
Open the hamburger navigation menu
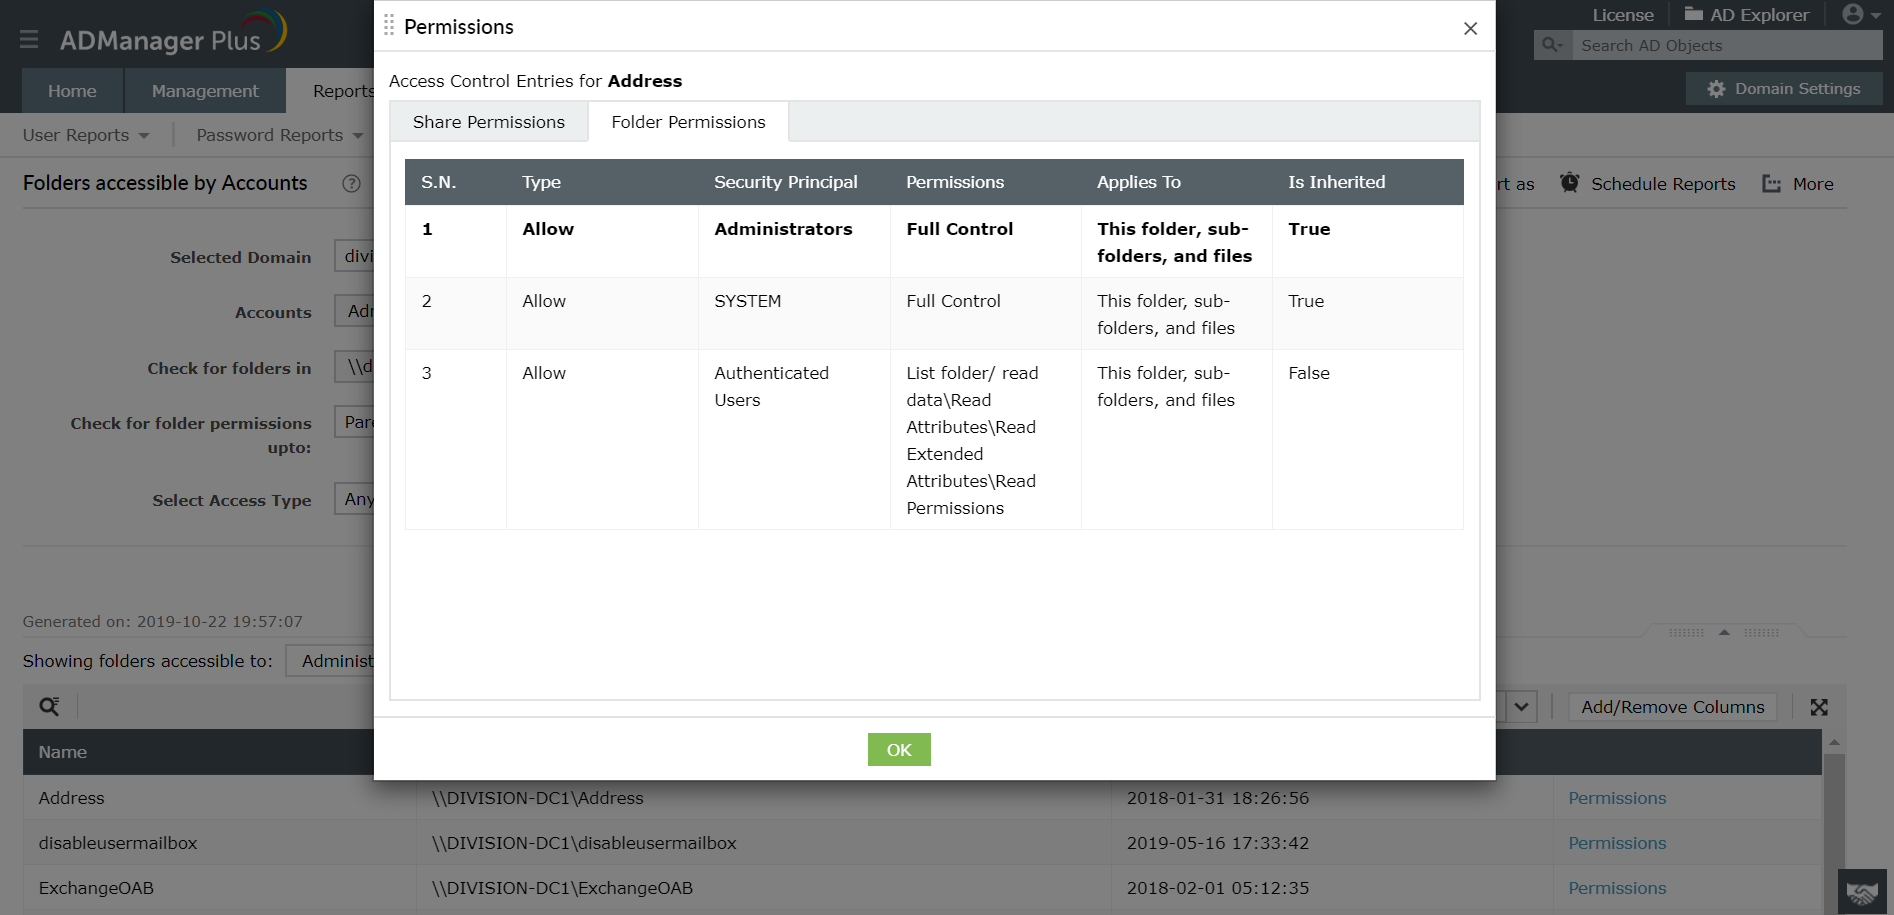28,39
